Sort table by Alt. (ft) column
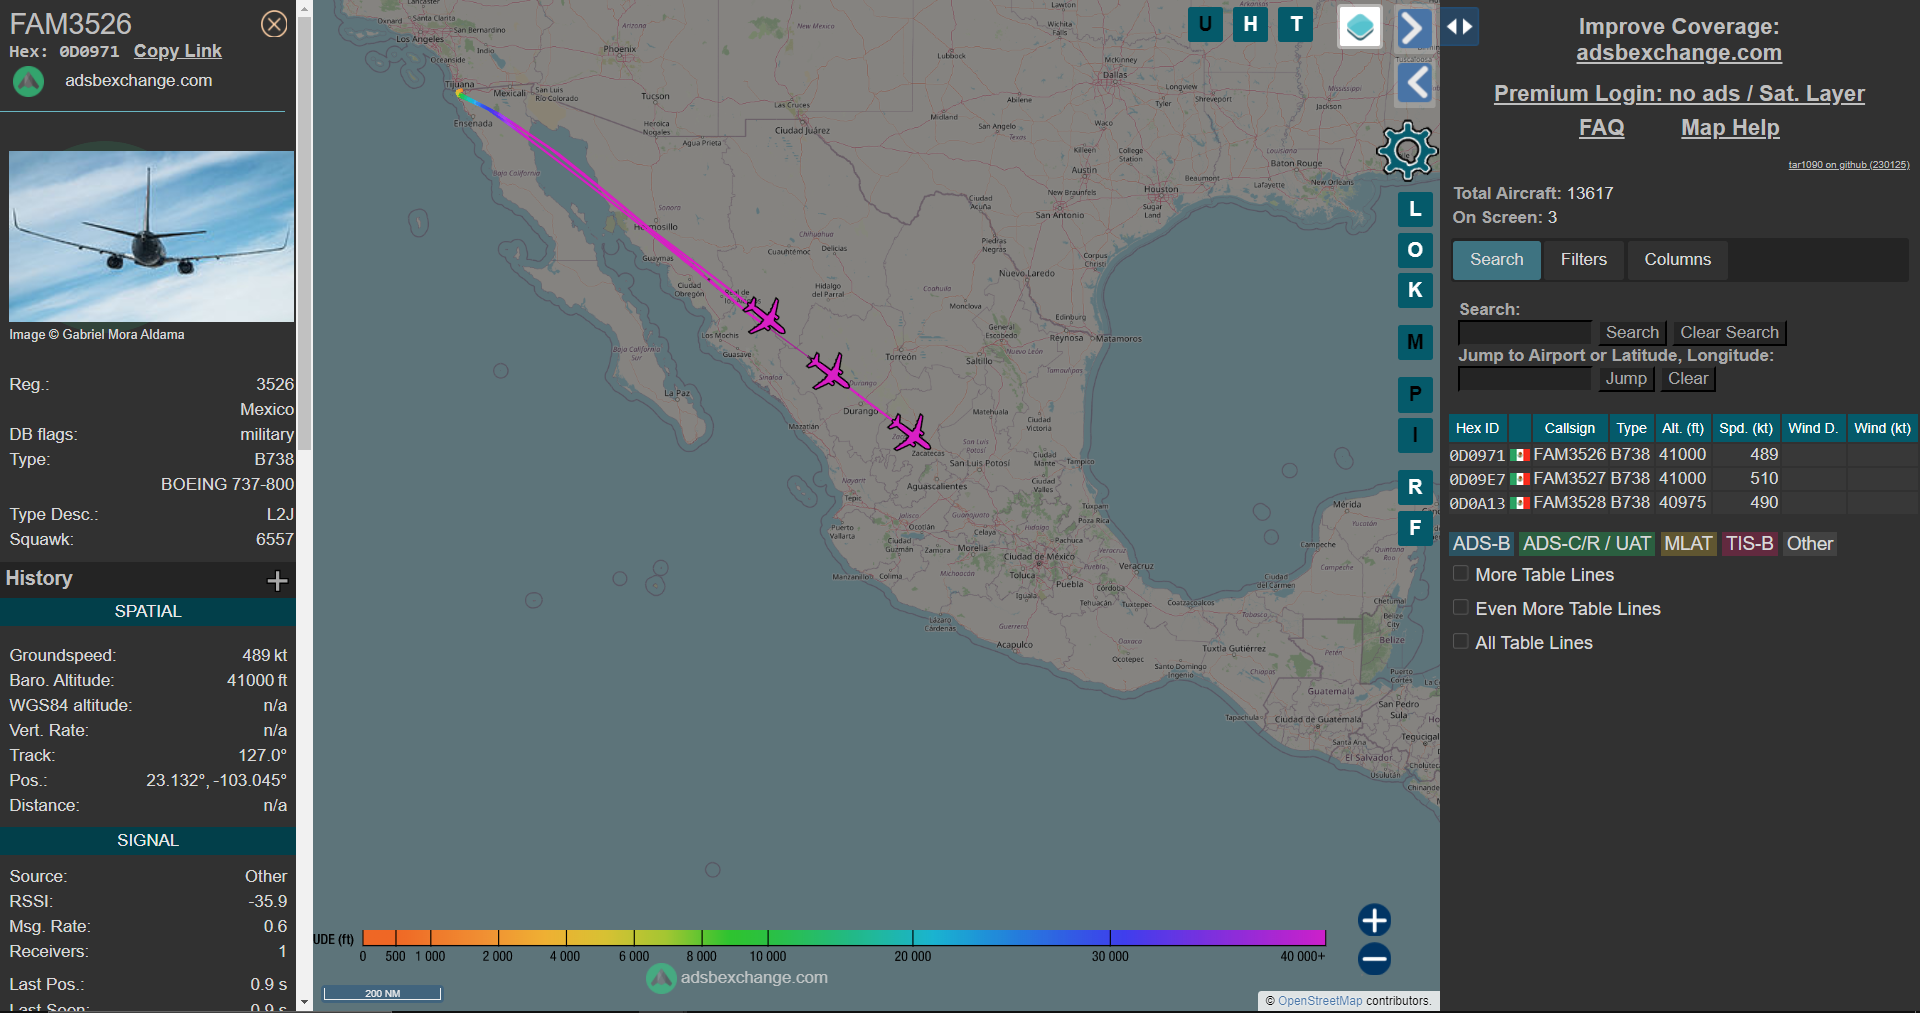The image size is (1920, 1013). pos(1683,428)
